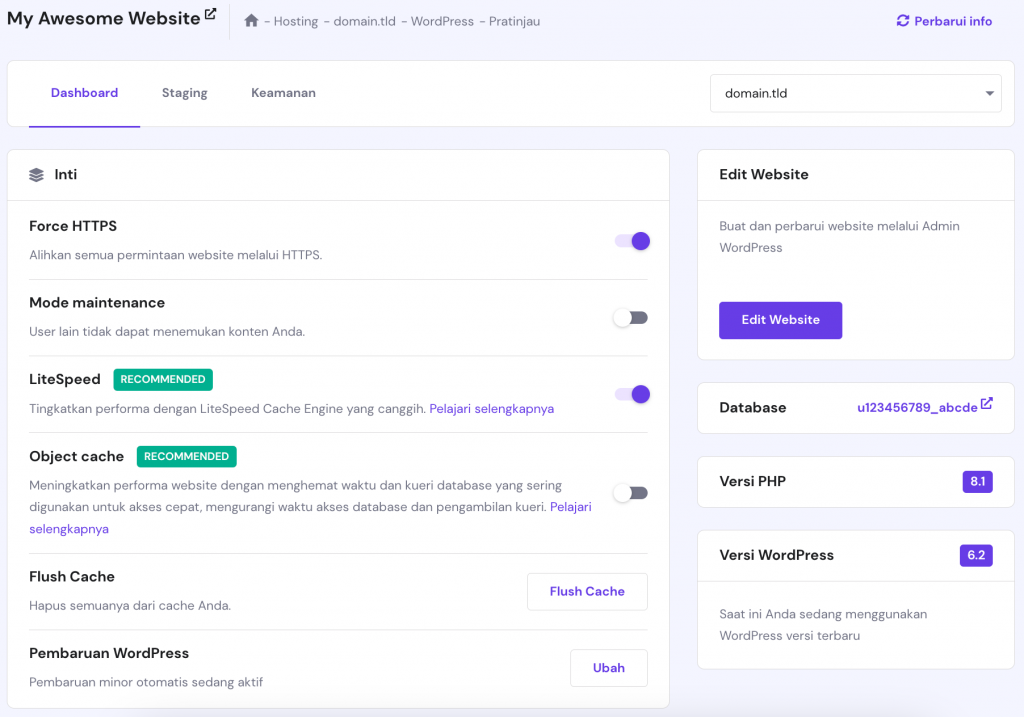Click Hosting in the breadcrumb trail

pos(296,21)
